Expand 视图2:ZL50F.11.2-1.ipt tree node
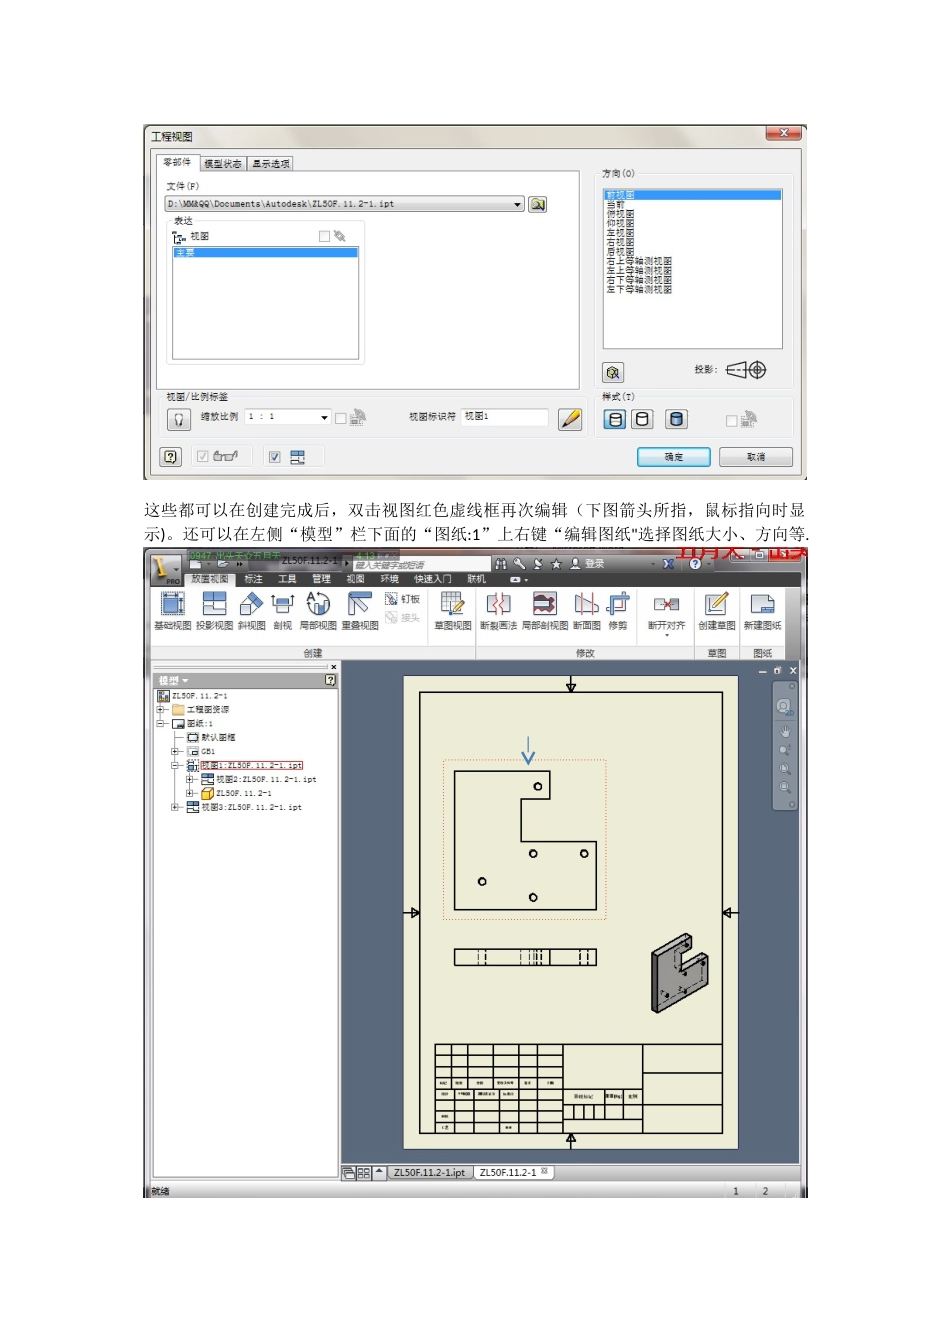The image size is (950, 1344). [x=190, y=779]
